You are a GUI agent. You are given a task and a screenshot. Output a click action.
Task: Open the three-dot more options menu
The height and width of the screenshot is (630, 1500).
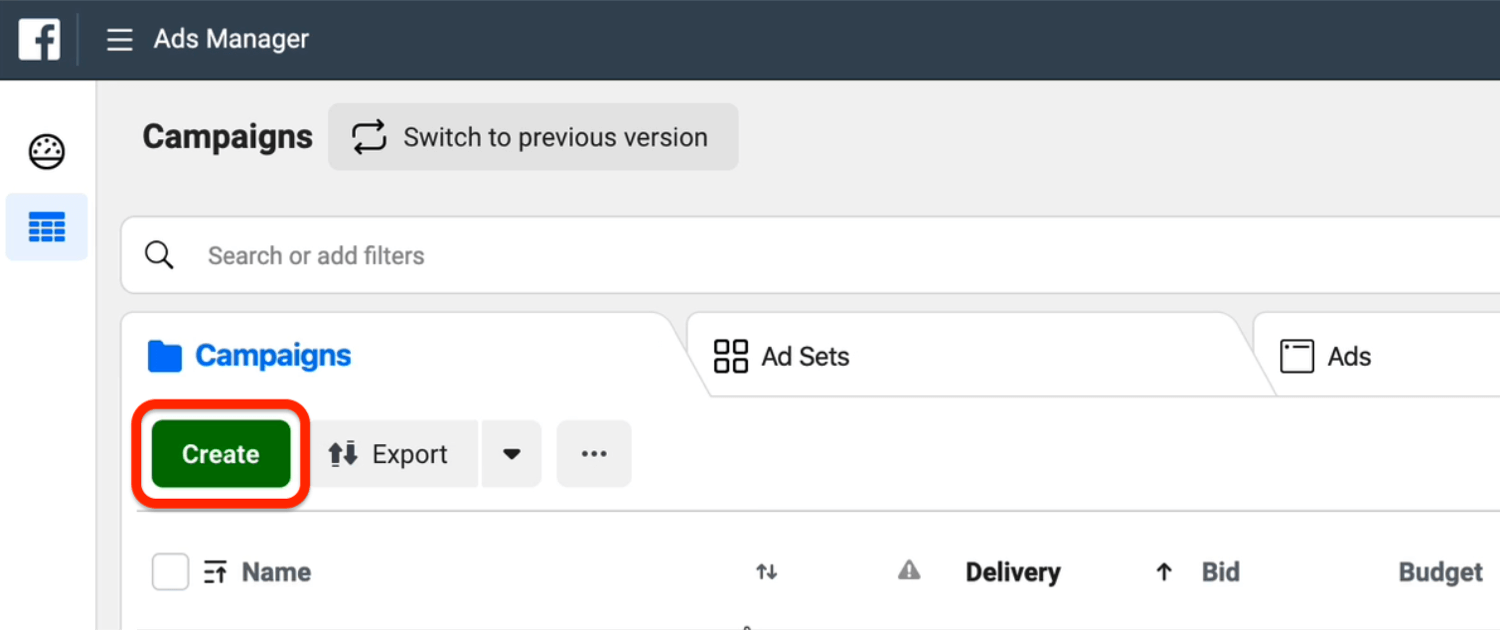[594, 454]
